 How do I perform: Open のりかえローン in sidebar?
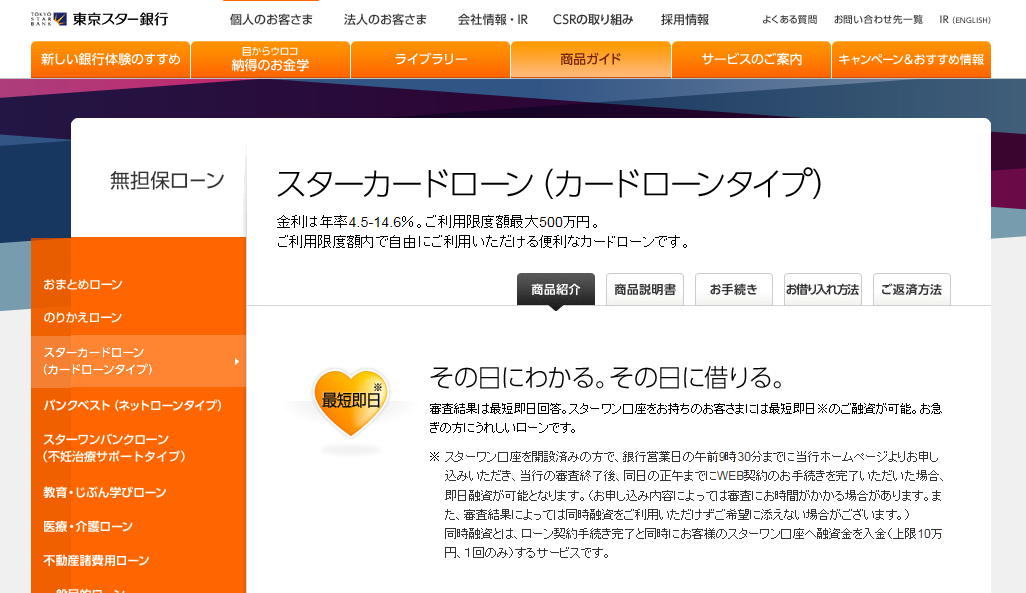83,317
